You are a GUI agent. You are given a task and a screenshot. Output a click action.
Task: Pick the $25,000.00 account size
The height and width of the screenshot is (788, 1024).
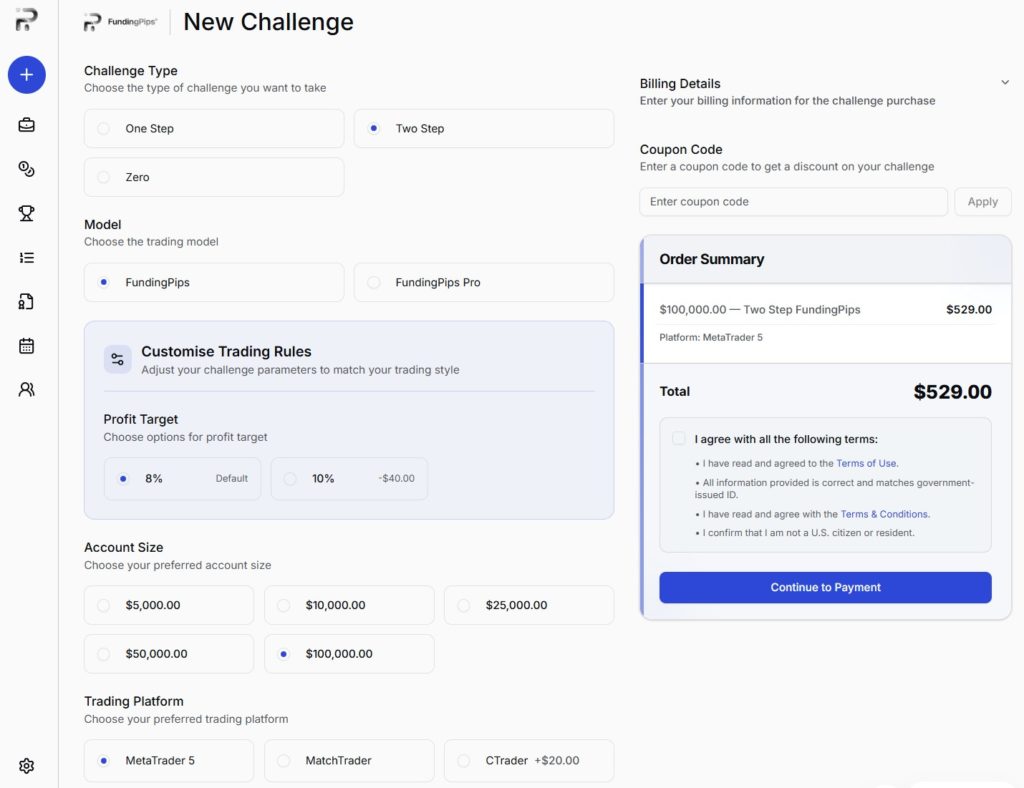(x=529, y=605)
